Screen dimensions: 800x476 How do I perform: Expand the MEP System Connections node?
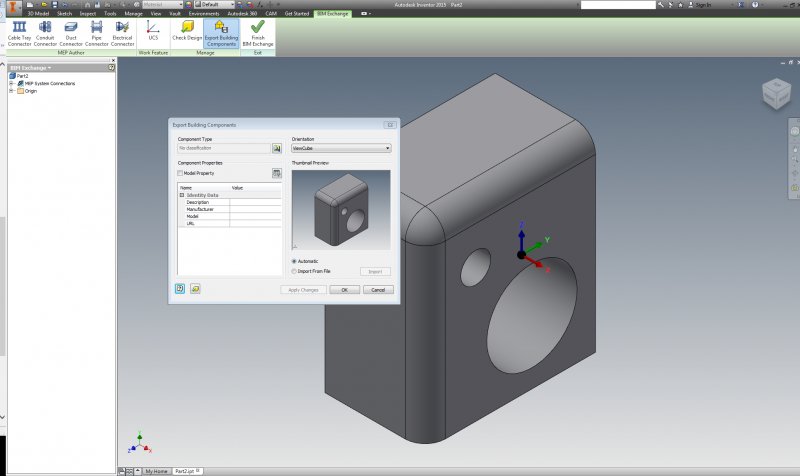pyautogui.click(x=11, y=83)
